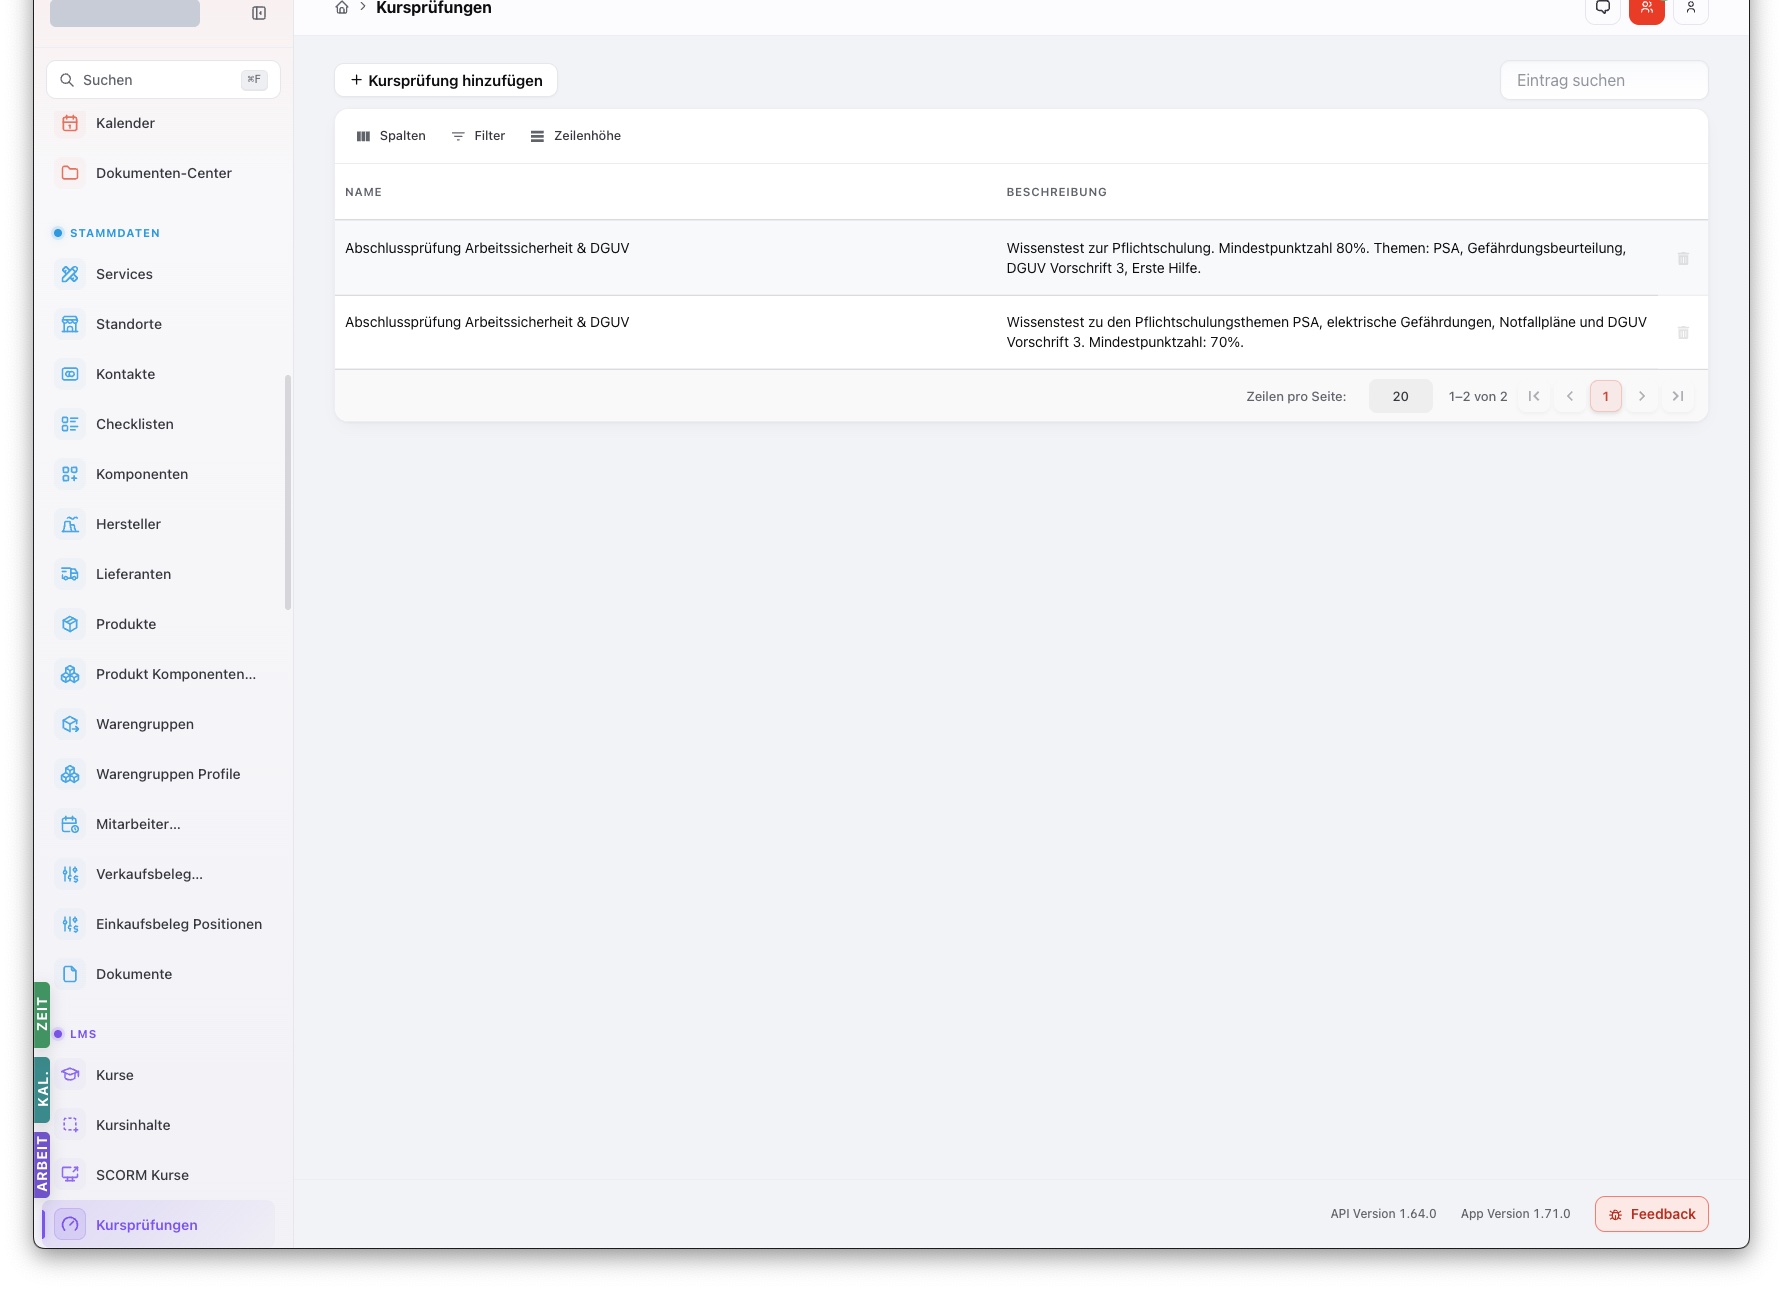Go to the previous page
This screenshot has height=1290, width=1783.
tap(1570, 396)
